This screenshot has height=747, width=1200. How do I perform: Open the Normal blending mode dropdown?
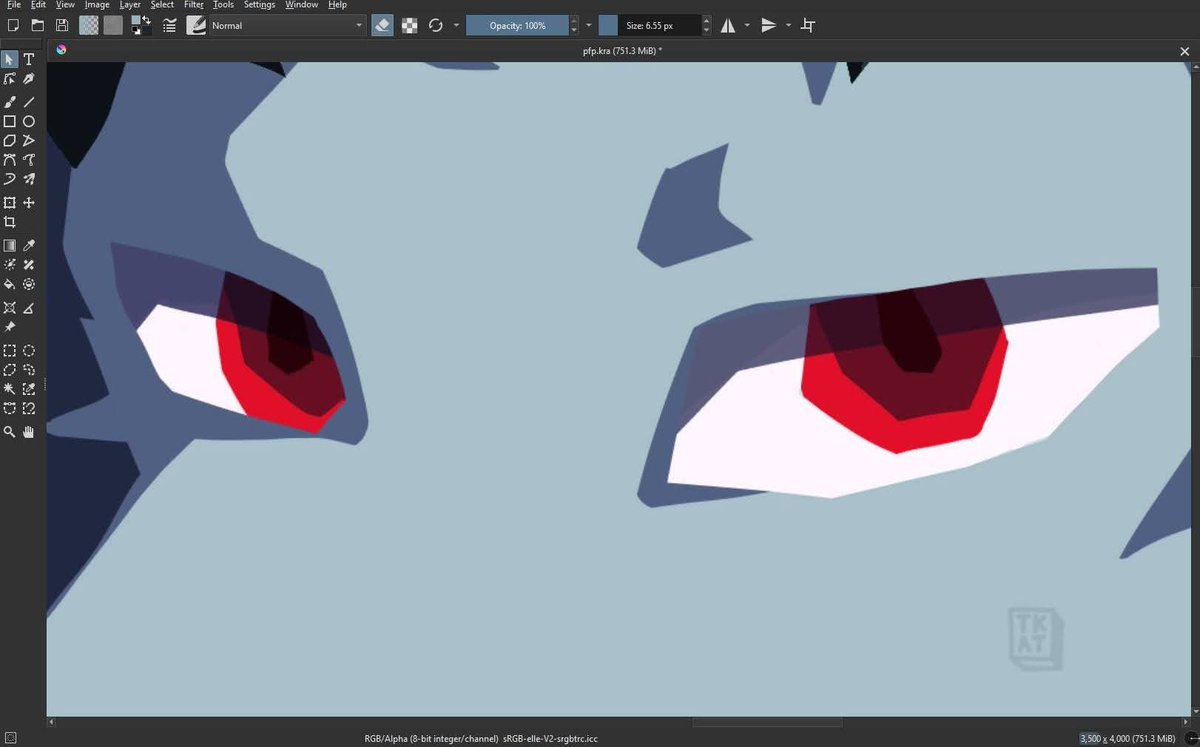(x=287, y=25)
